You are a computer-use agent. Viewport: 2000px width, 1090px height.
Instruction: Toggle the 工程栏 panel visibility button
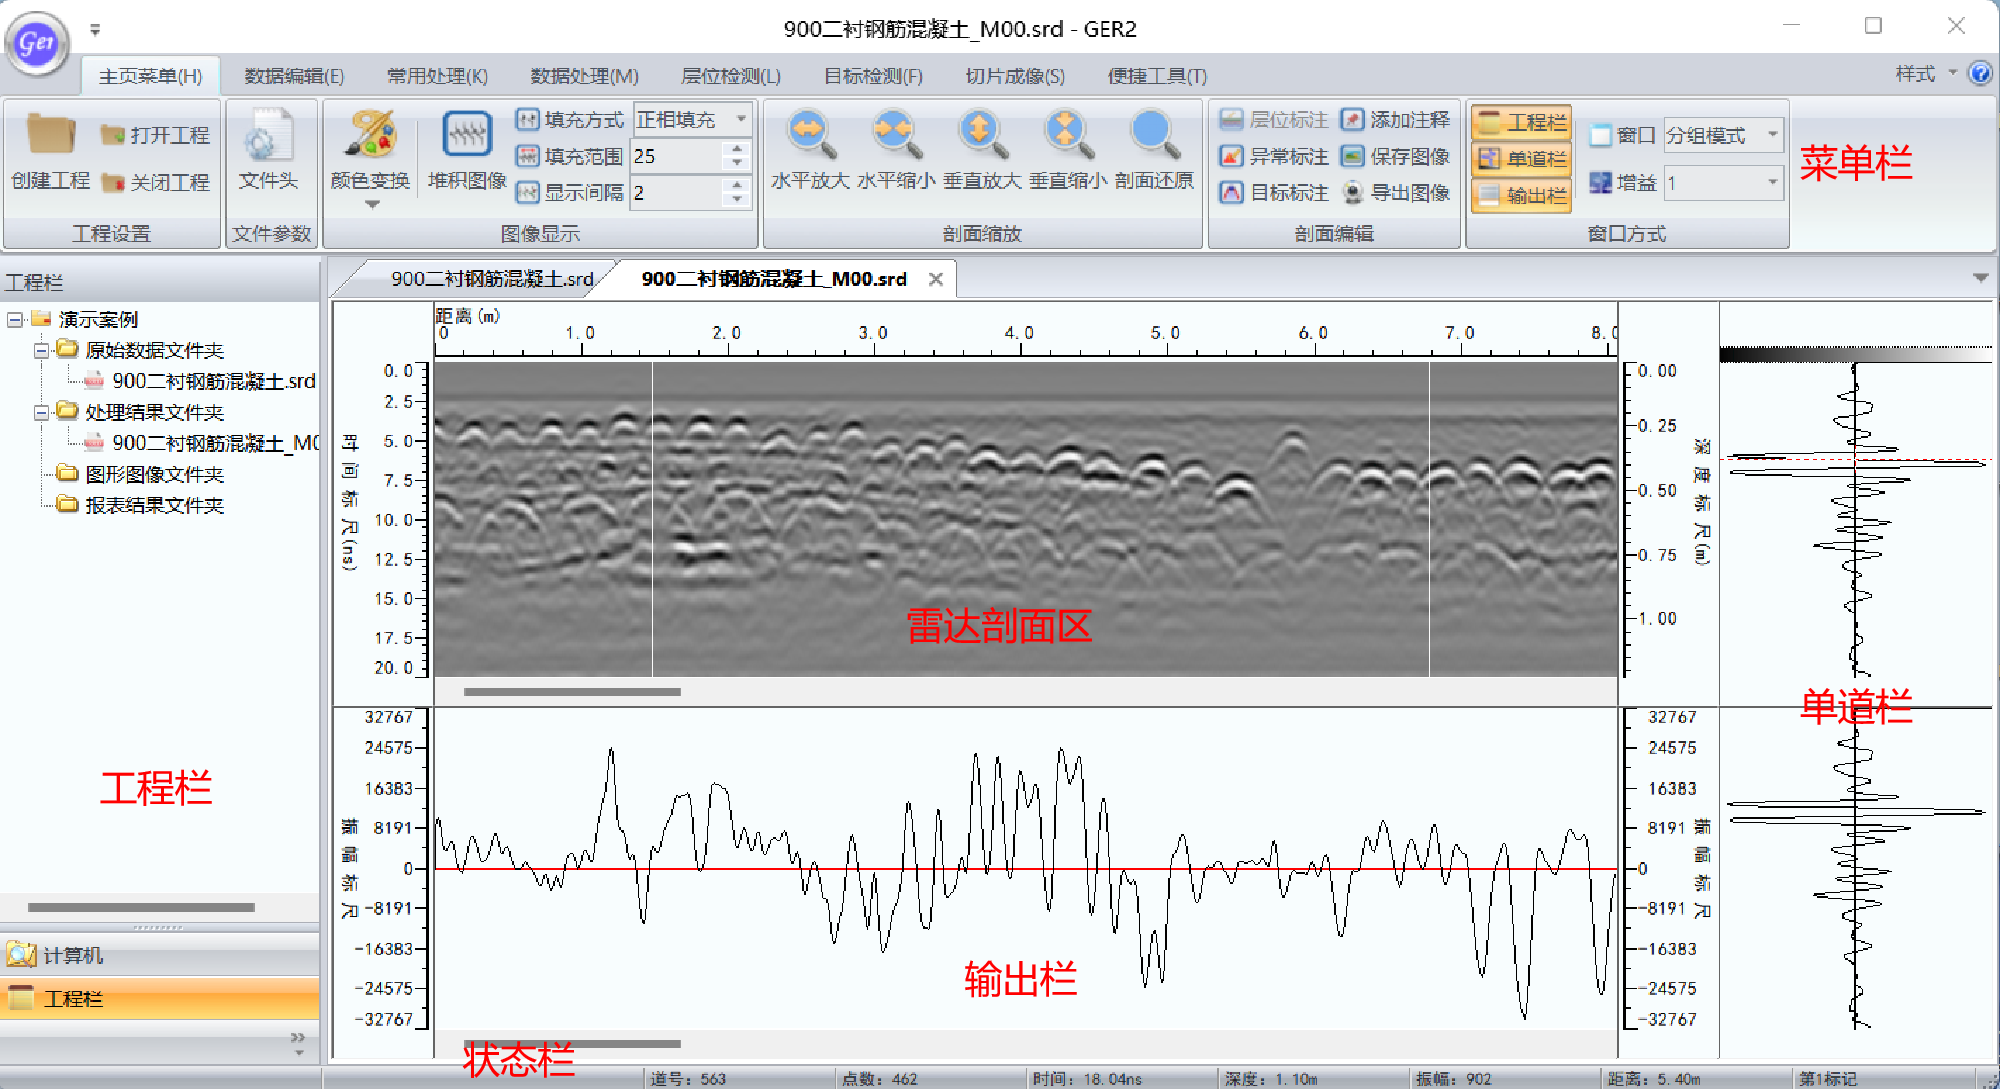click(x=1521, y=122)
